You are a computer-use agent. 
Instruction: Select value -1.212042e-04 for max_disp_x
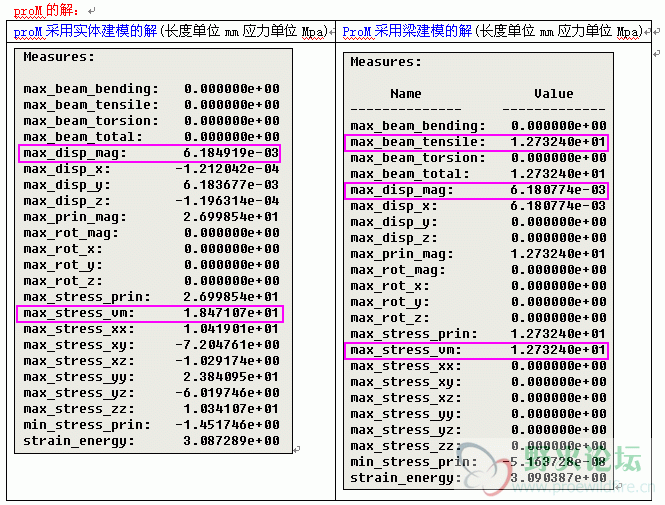227,169
